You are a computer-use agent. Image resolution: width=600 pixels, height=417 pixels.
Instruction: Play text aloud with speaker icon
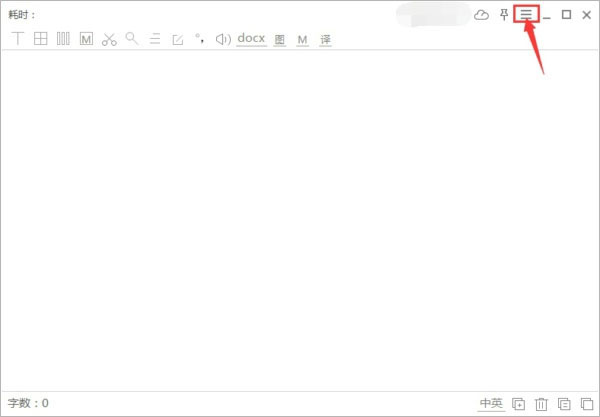click(x=223, y=39)
